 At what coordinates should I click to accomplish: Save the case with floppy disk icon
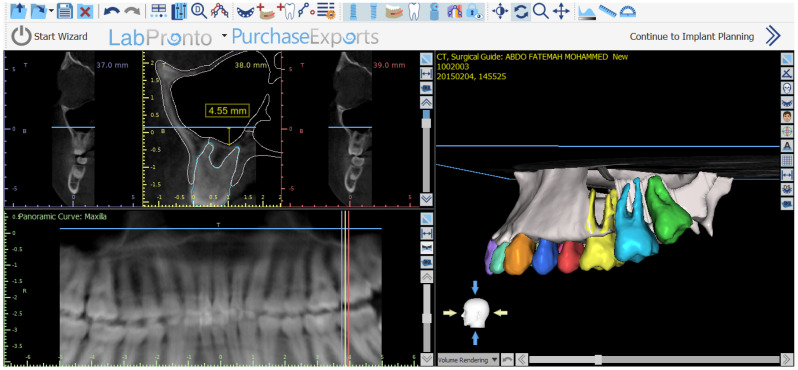point(65,11)
